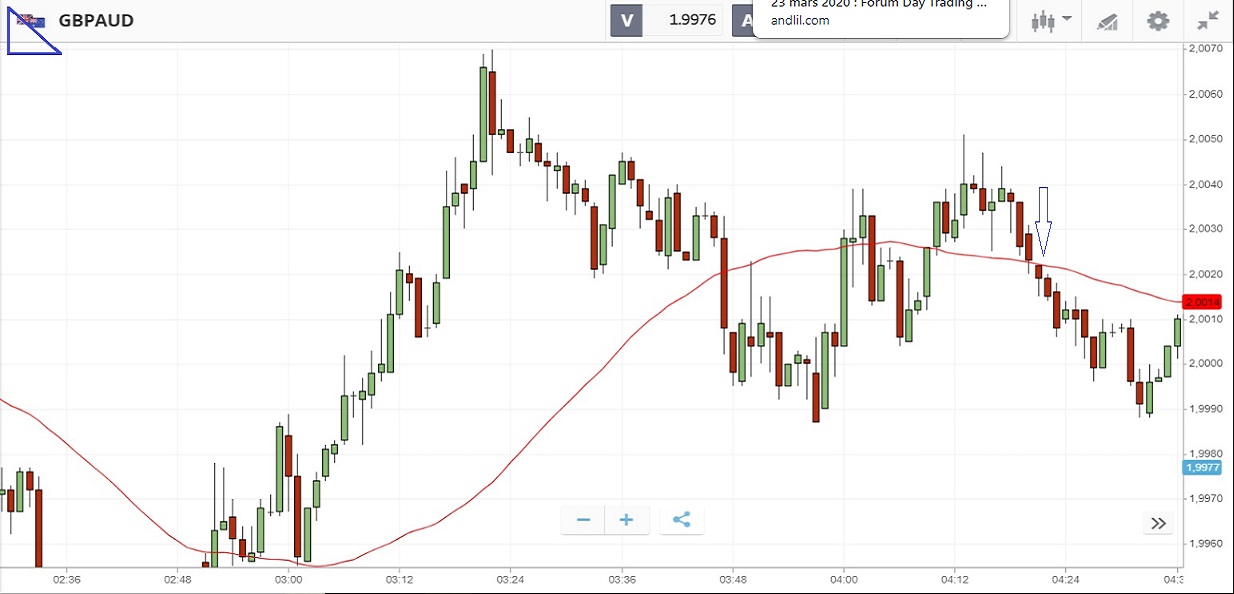Image resolution: width=1234 pixels, height=594 pixels.
Task: Open chart settings gear
Action: [x=1158, y=21]
